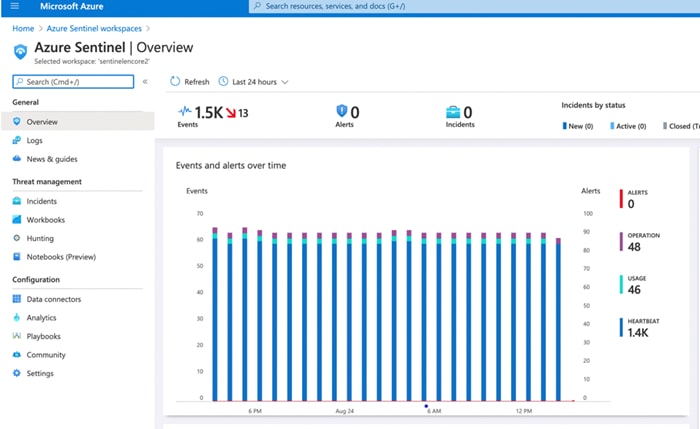Click the 6 PM axis label

(x=255, y=411)
